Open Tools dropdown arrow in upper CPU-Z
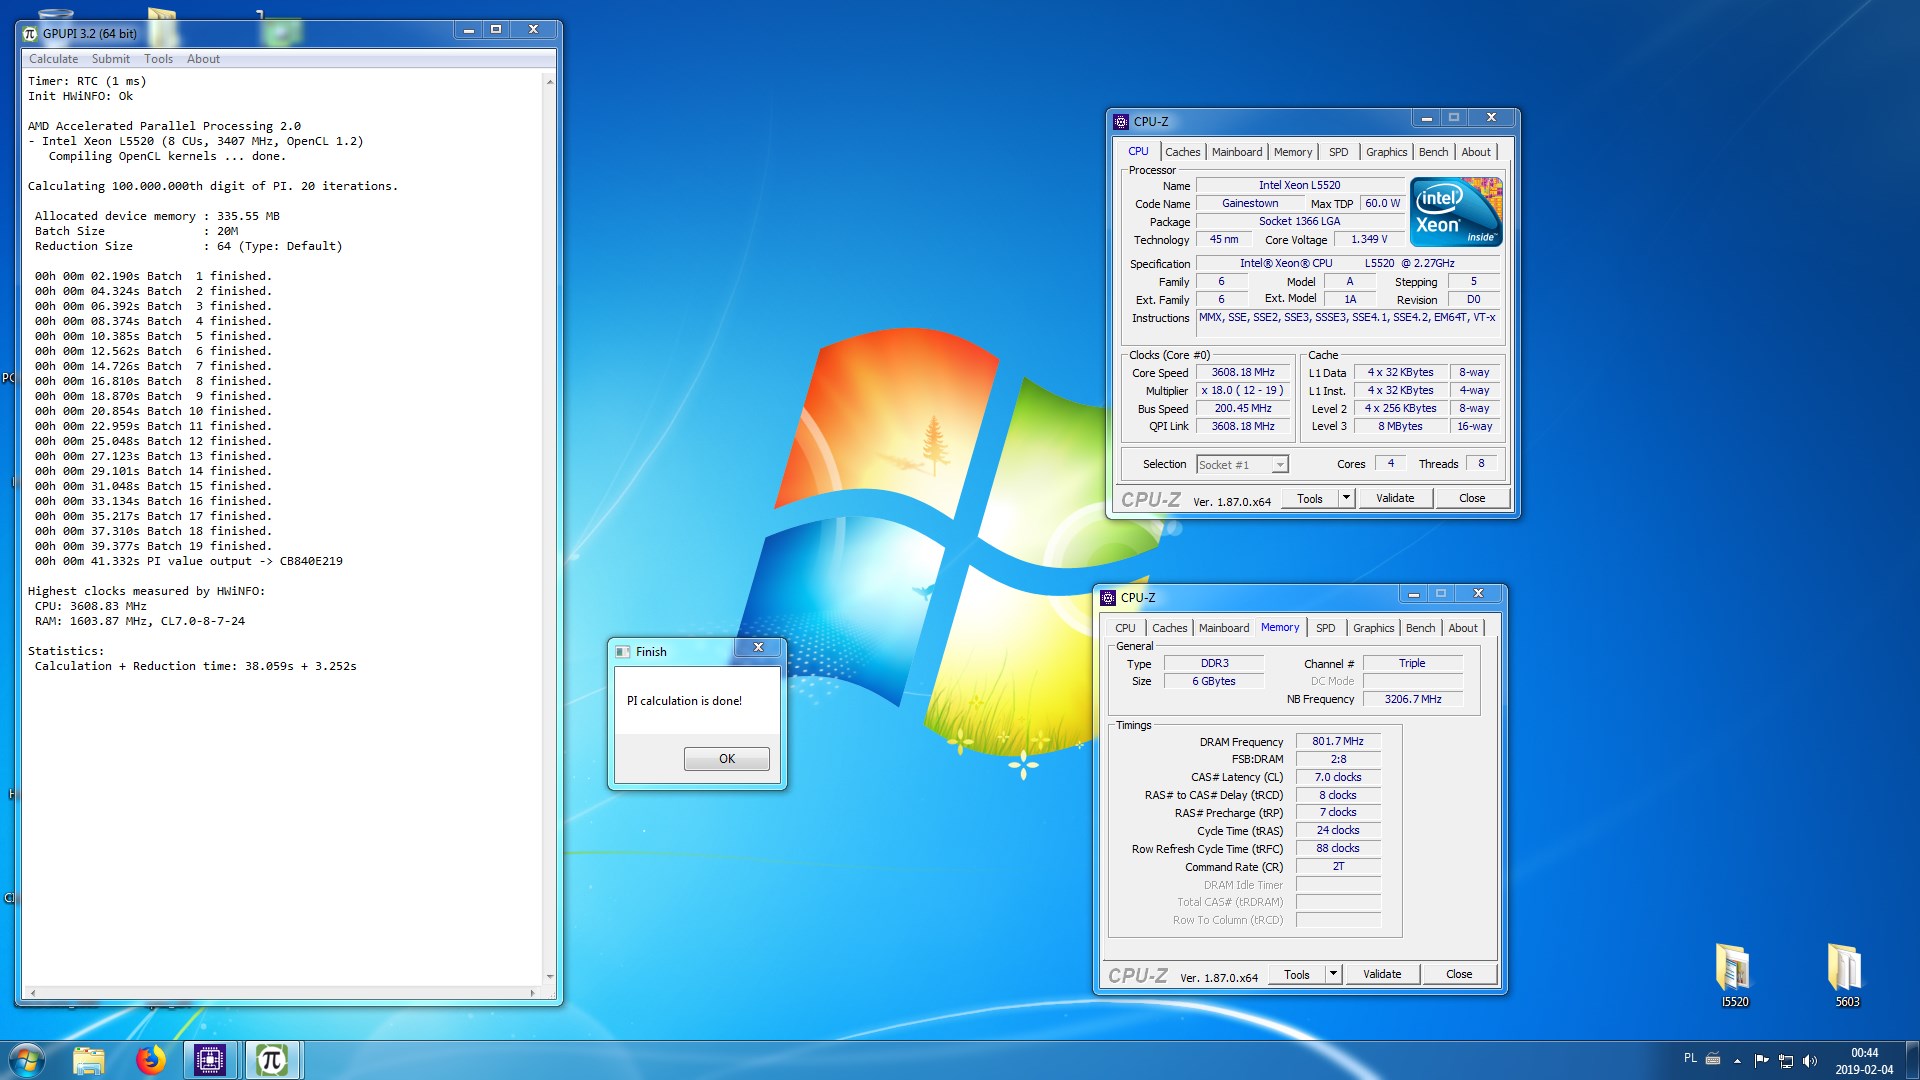Image resolution: width=1920 pixels, height=1080 pixels. (x=1346, y=498)
